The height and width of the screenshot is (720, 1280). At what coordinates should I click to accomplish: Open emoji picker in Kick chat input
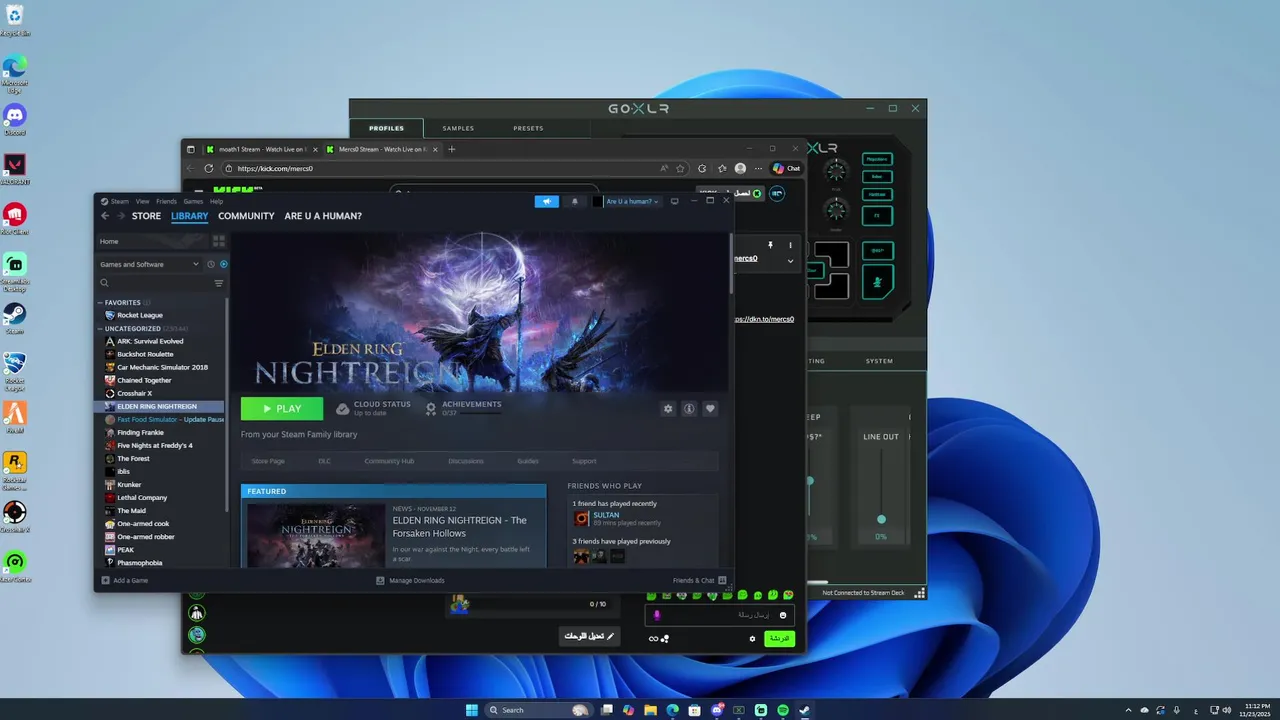(x=783, y=615)
